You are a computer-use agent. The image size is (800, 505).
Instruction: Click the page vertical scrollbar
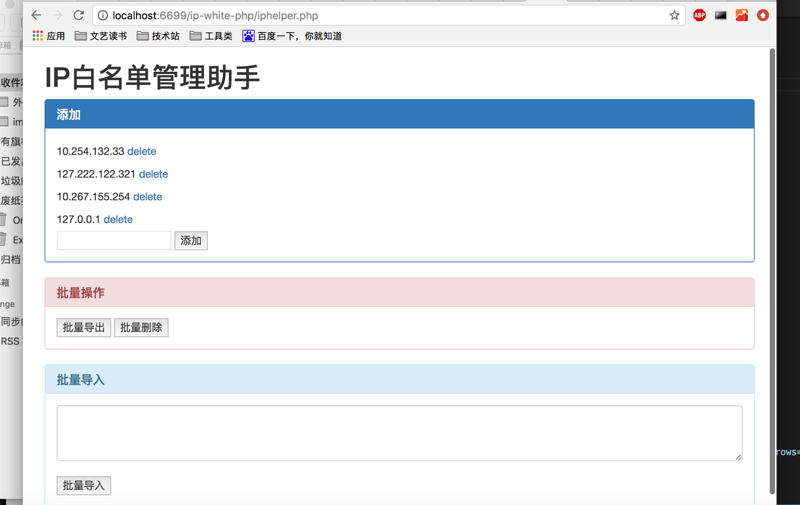coord(772,270)
